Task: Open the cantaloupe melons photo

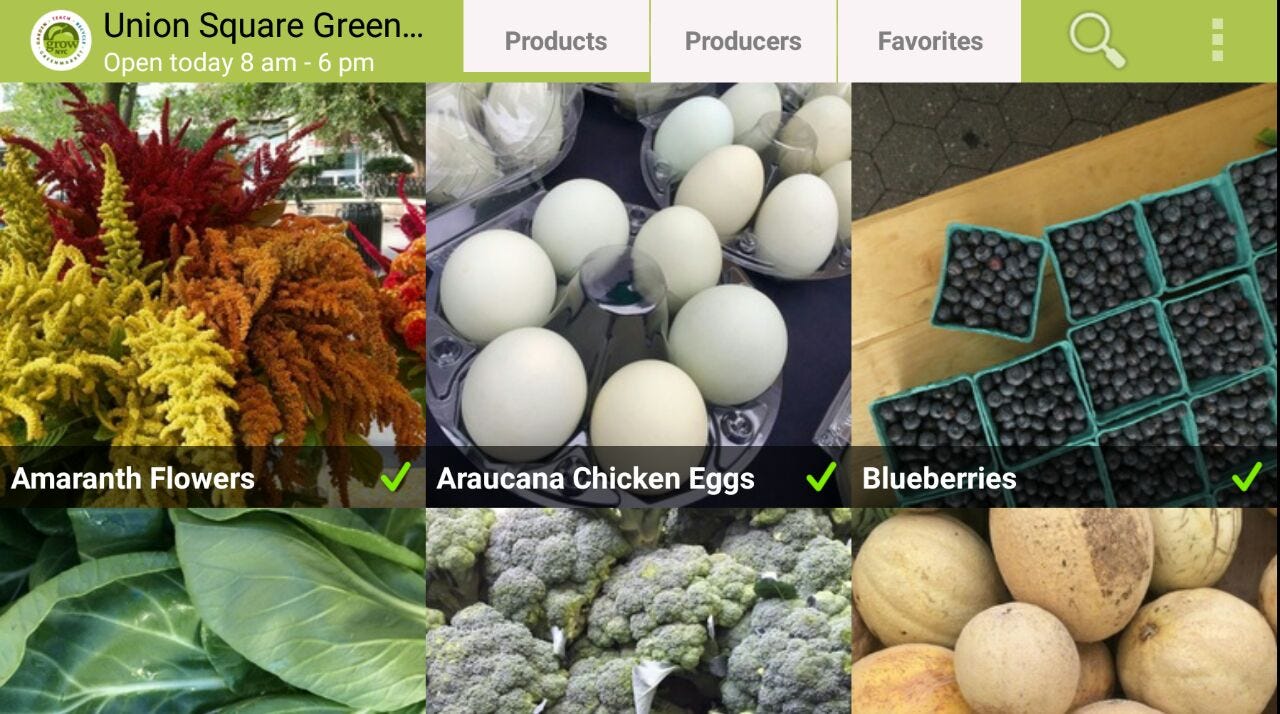Action: click(1065, 611)
